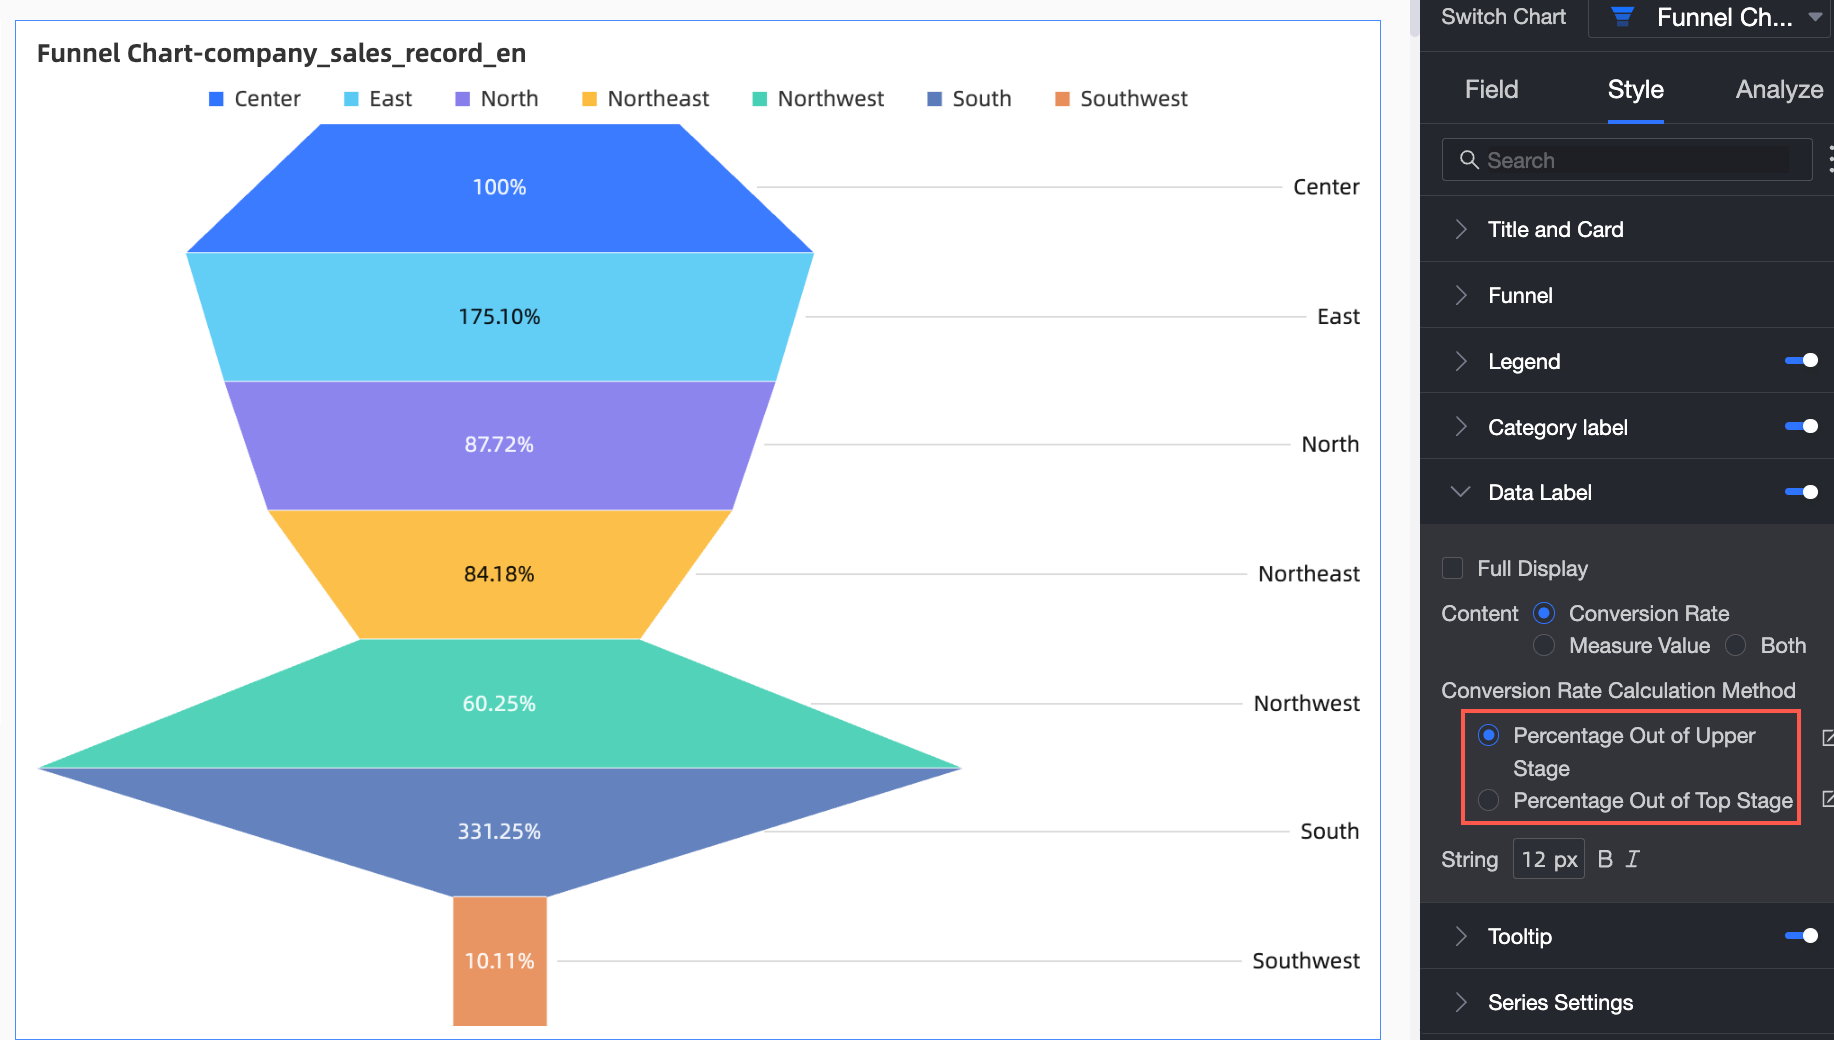Click the chart title text
Image resolution: width=1834 pixels, height=1040 pixels.
[281, 53]
